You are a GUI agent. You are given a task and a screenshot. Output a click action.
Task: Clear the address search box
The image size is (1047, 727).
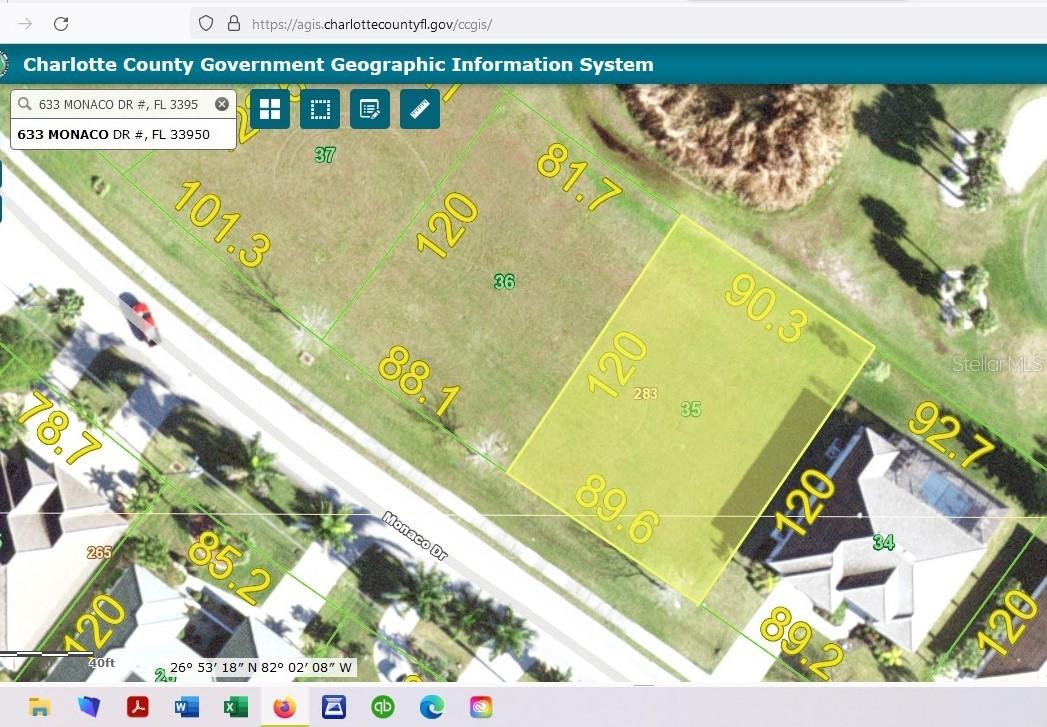pos(222,104)
